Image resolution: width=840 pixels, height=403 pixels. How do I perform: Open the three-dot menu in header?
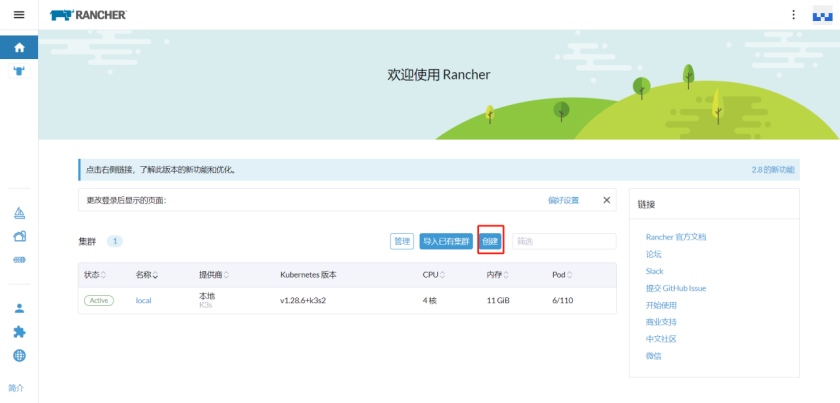[793, 15]
